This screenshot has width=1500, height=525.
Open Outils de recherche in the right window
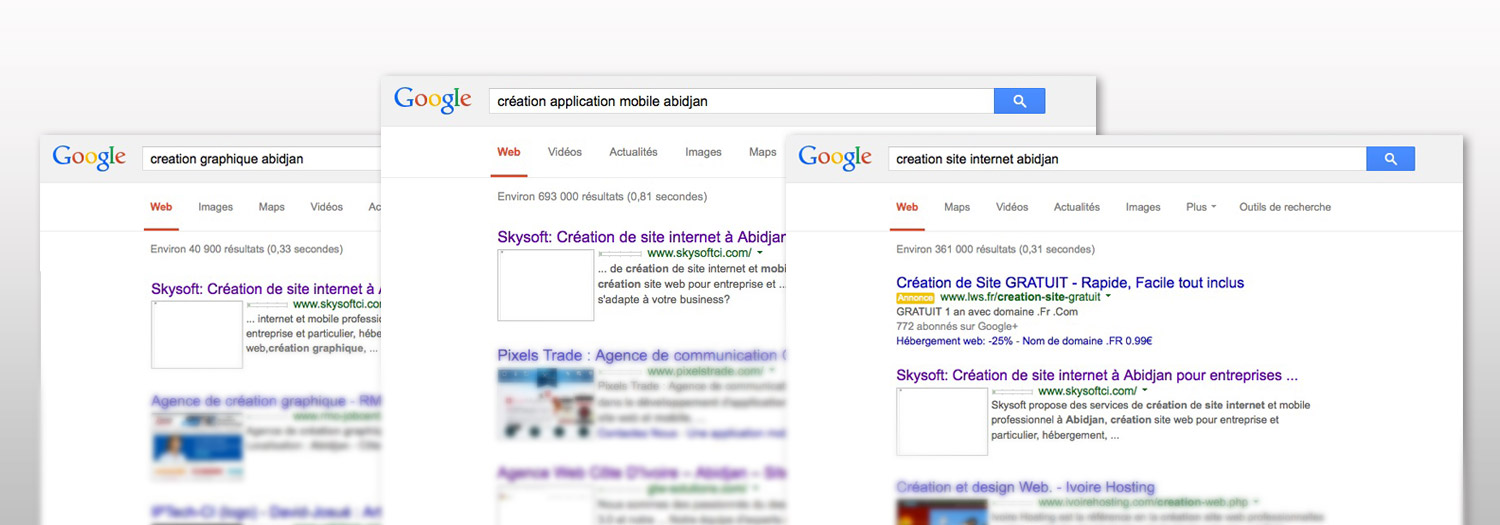1285,207
